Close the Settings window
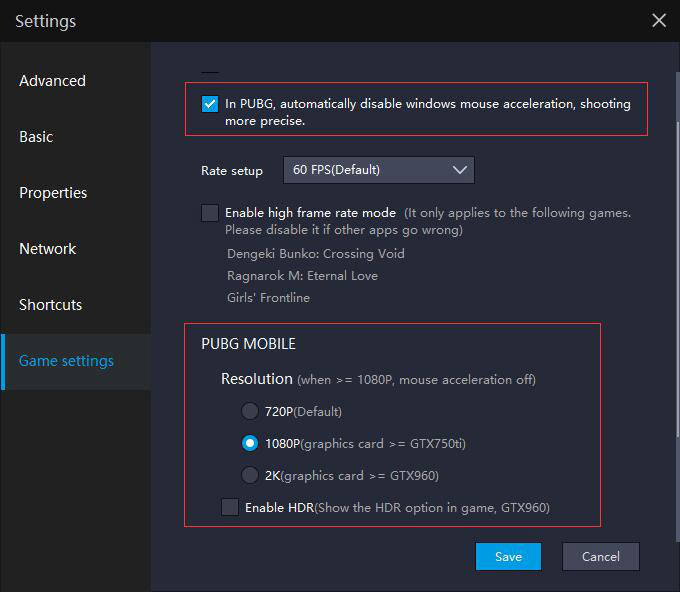Viewport: 680px width, 592px height. (x=659, y=20)
